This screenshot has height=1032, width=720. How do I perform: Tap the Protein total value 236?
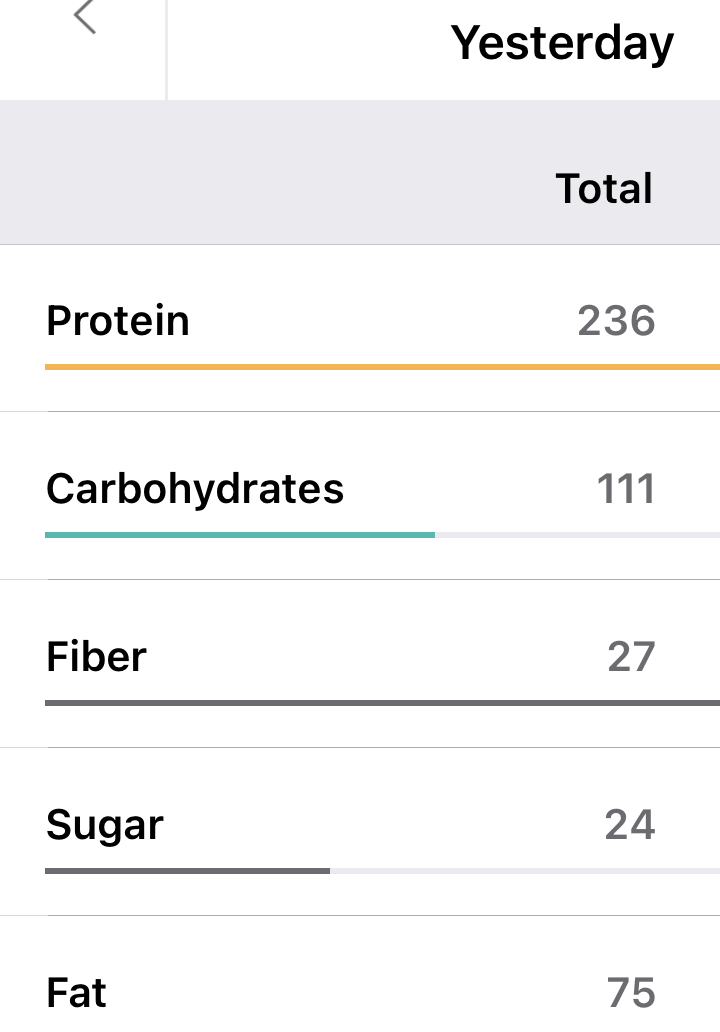pyautogui.click(x=616, y=321)
